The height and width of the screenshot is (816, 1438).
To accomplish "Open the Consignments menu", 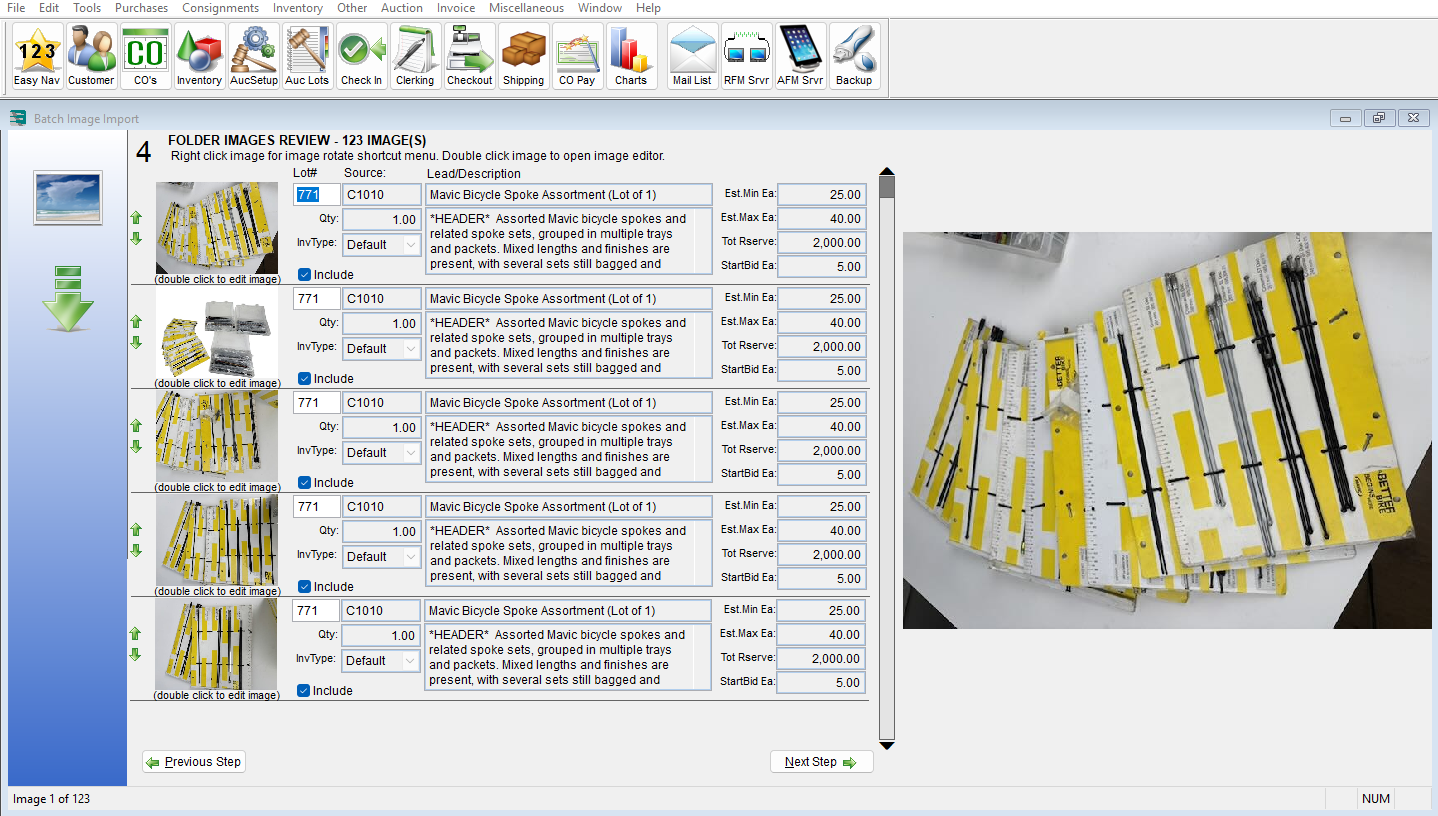I will 221,8.
